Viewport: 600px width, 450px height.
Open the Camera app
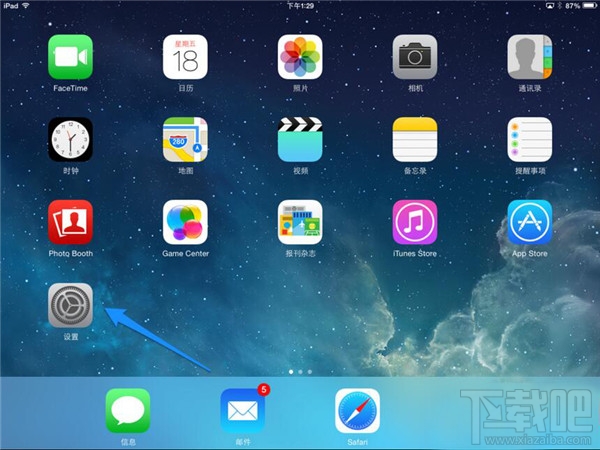pos(415,57)
